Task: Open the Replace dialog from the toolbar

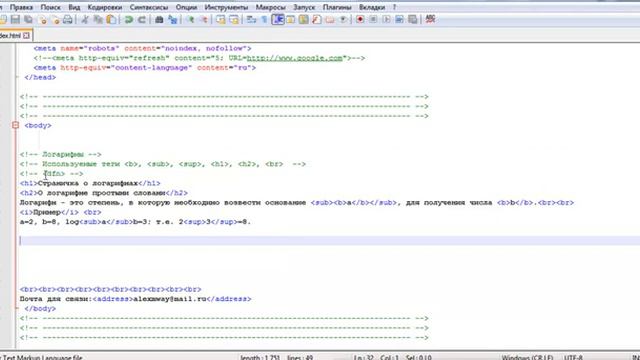Action: (x=172, y=19)
